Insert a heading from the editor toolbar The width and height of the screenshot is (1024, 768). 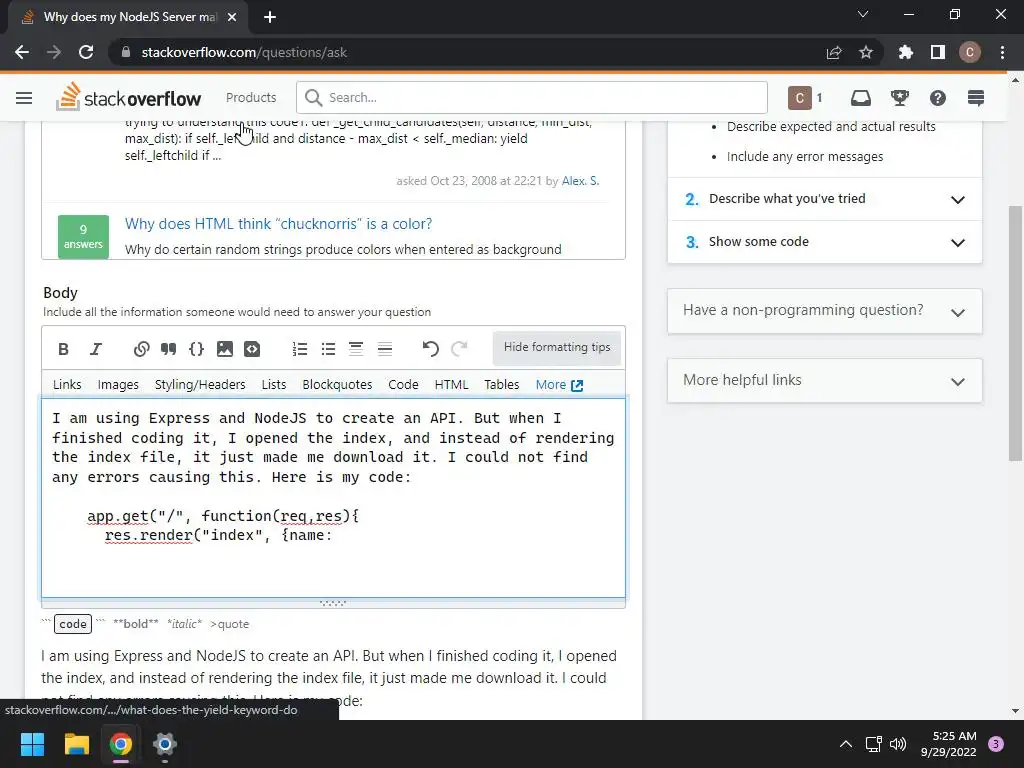coord(356,349)
